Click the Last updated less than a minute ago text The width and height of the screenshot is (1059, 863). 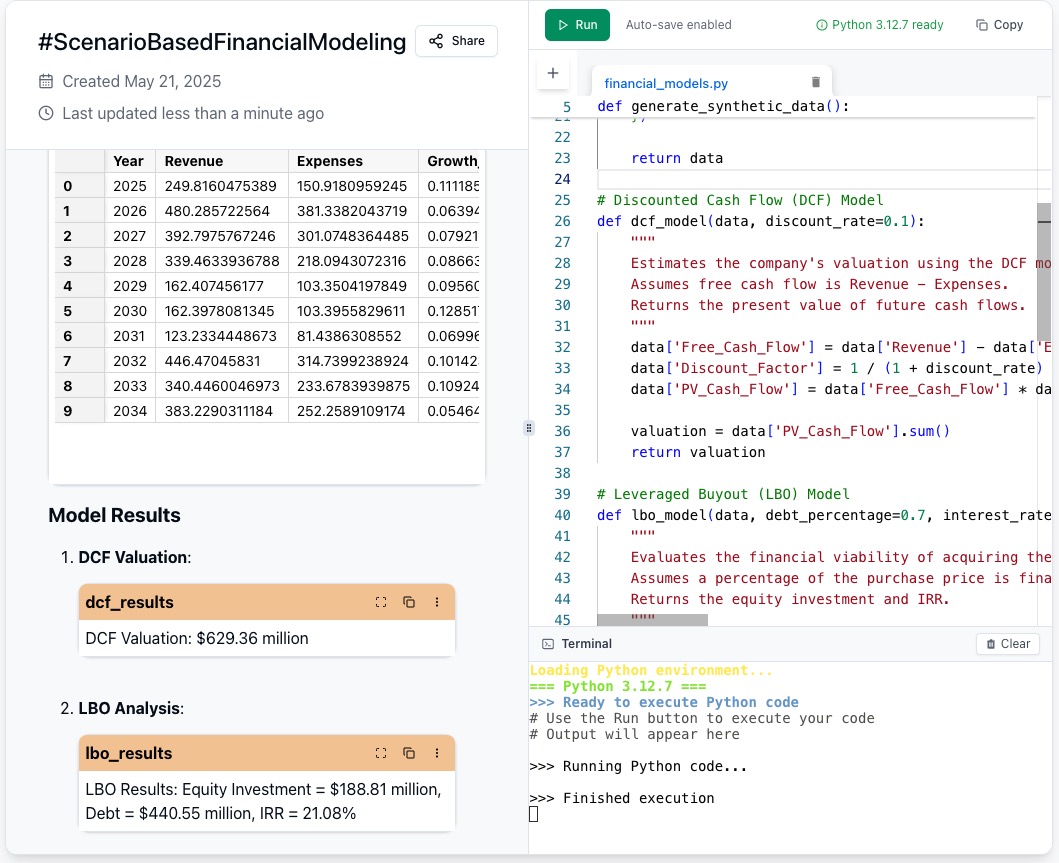click(193, 113)
